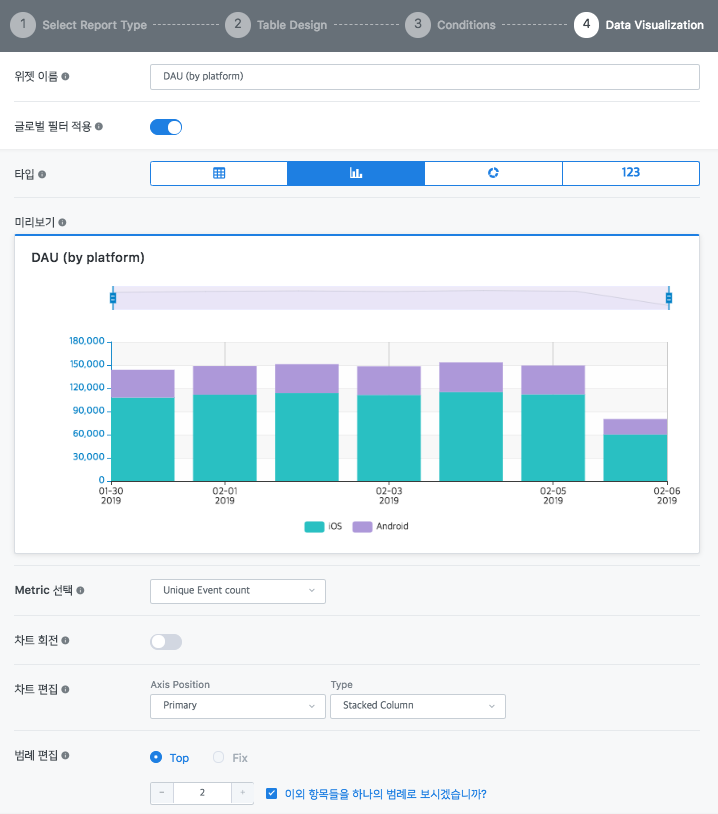Open info tooltip next to 타입
This screenshot has width=718, height=814.
coord(42,174)
